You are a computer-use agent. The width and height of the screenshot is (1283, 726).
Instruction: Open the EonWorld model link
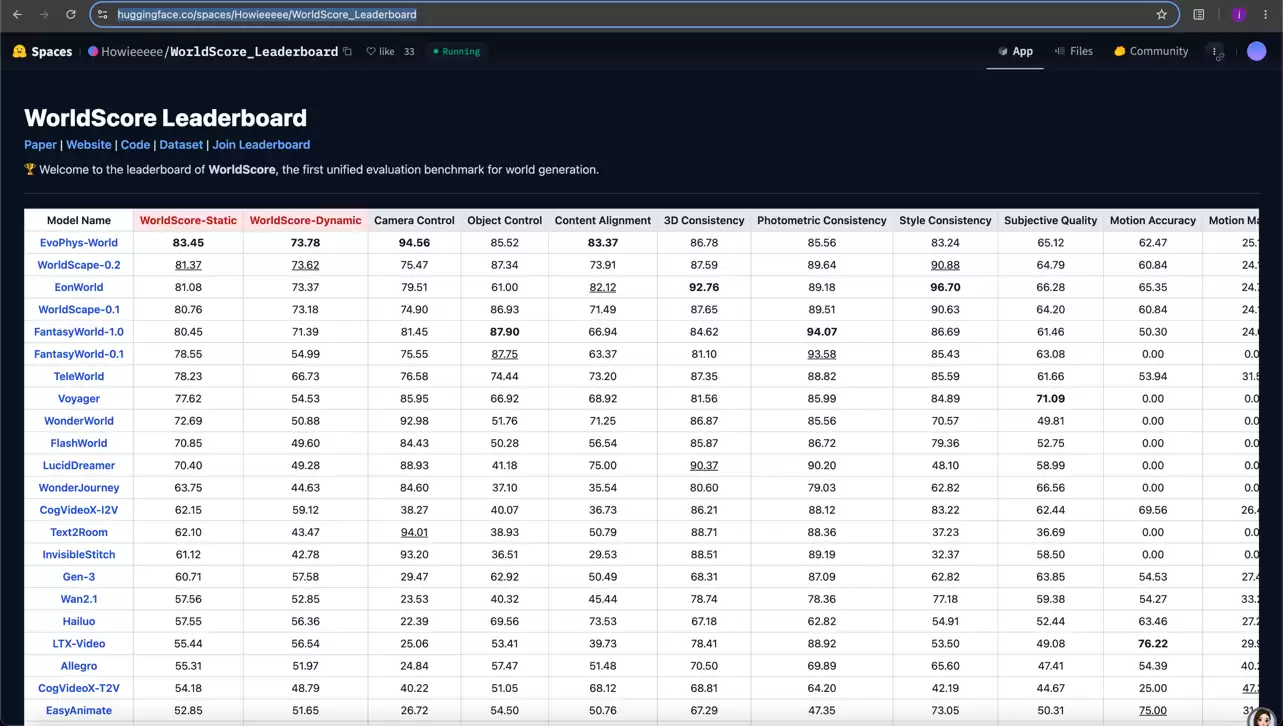pyautogui.click(x=79, y=287)
